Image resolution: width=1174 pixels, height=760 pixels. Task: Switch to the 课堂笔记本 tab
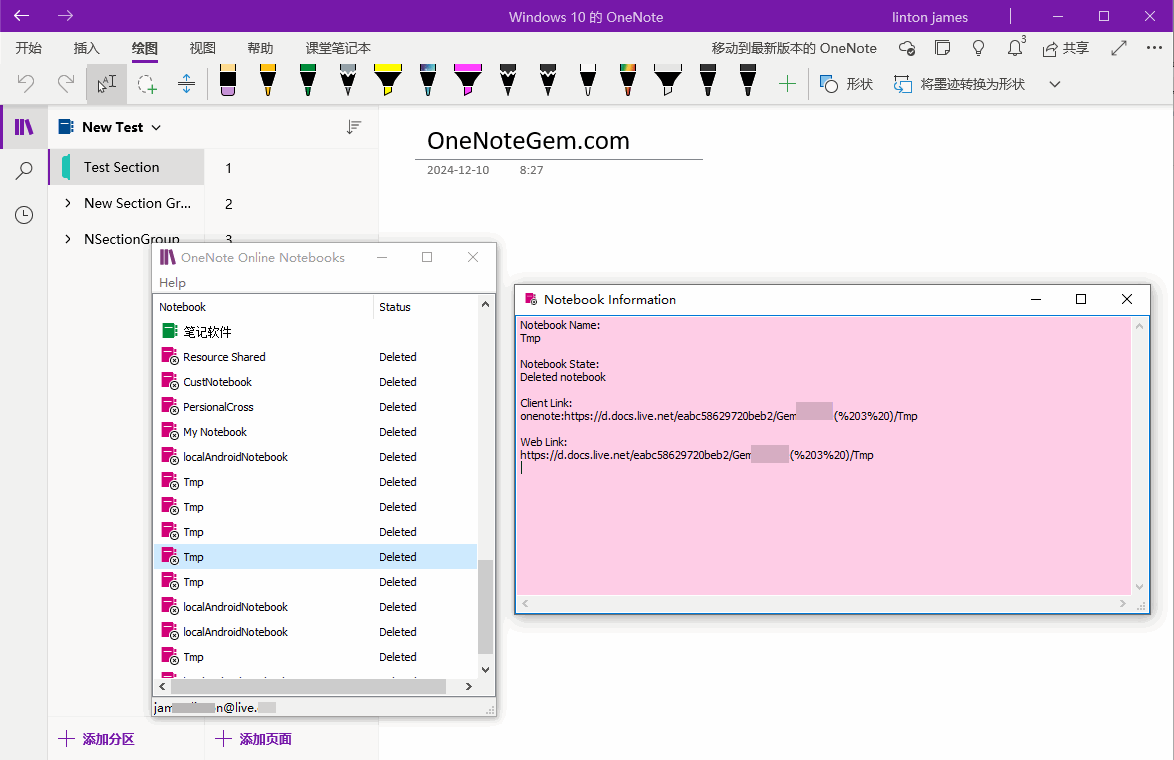tap(338, 48)
